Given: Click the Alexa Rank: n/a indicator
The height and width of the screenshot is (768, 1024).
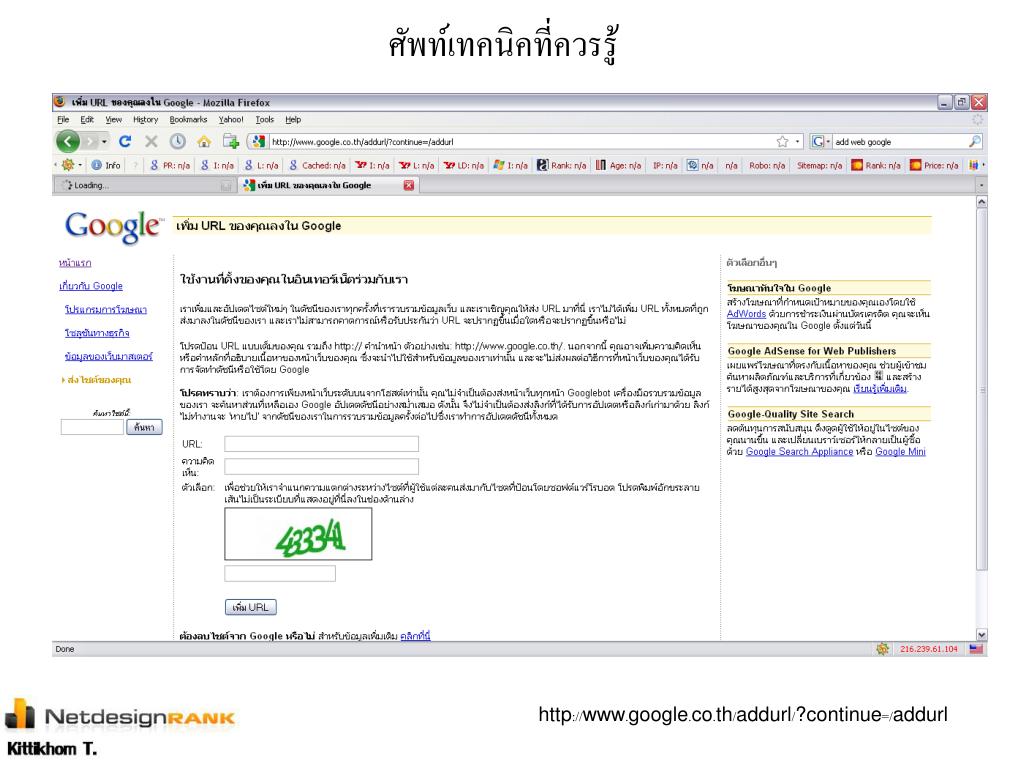Looking at the screenshot, I should [562, 165].
